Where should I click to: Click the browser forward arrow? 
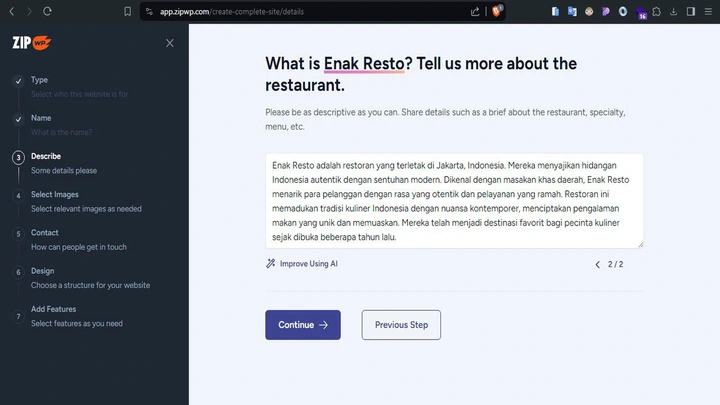pos(29,11)
